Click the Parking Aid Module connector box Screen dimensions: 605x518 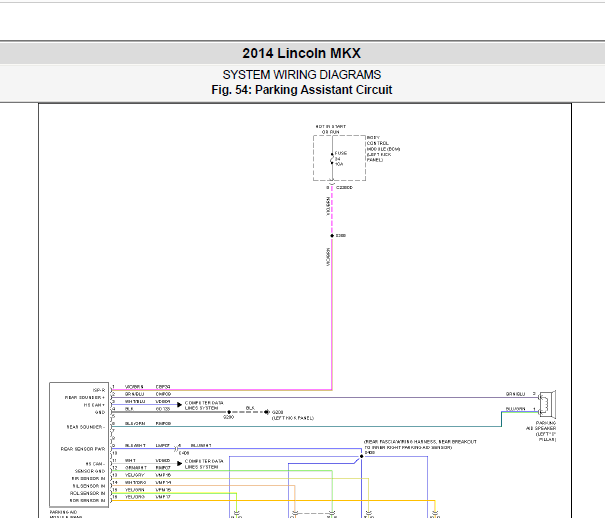pyautogui.click(x=79, y=445)
